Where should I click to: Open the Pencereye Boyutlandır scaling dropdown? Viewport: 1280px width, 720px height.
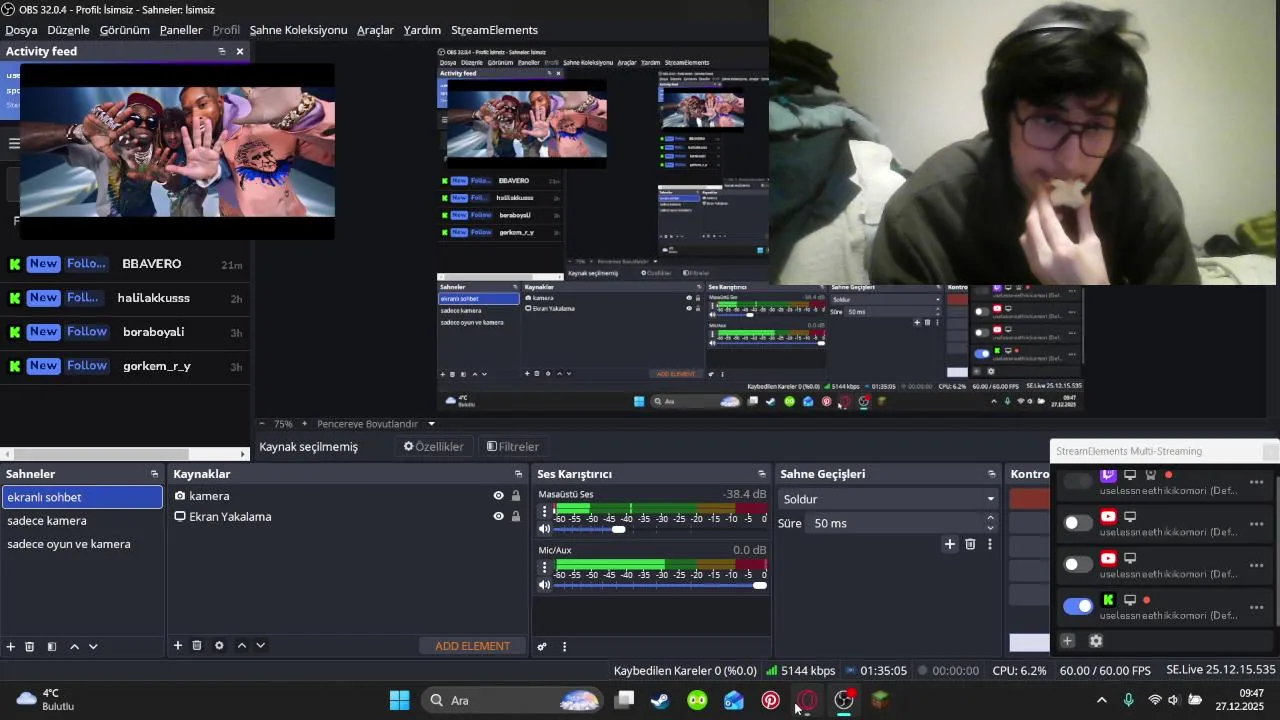pos(376,424)
